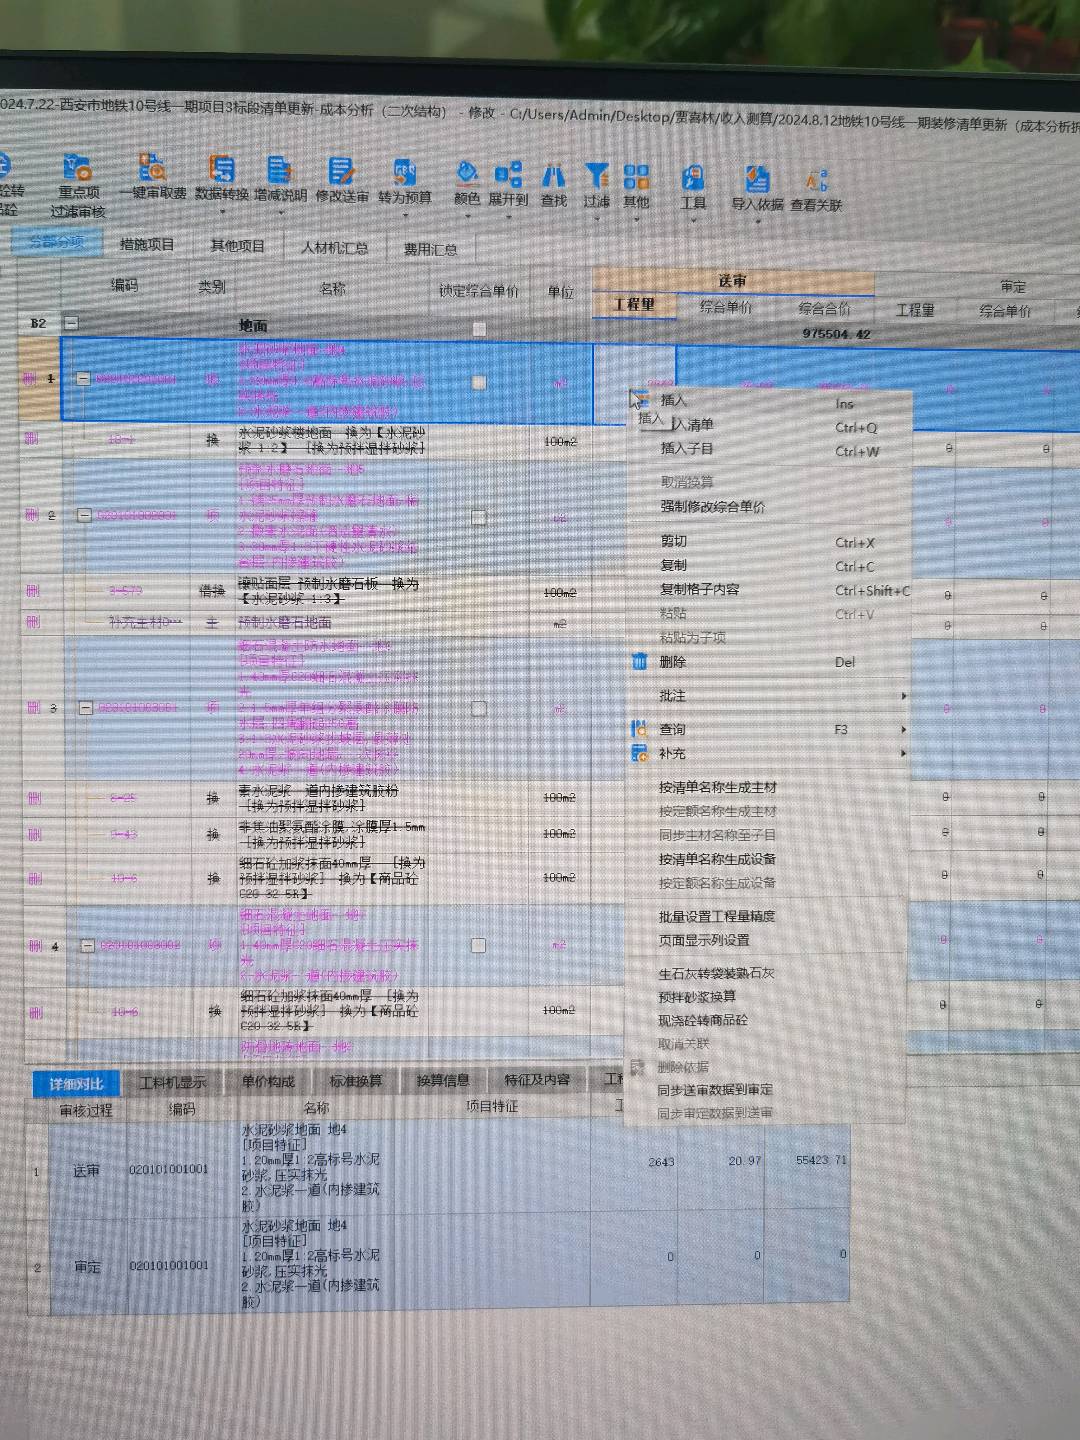Open 查找 binoculars icon

tap(553, 176)
